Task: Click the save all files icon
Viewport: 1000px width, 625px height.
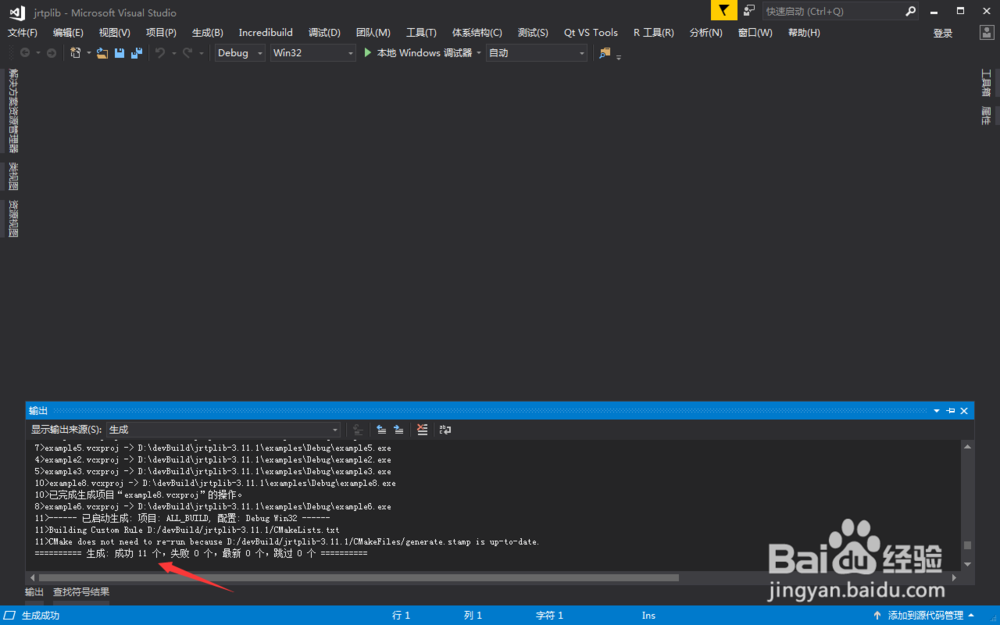Action: click(x=136, y=53)
